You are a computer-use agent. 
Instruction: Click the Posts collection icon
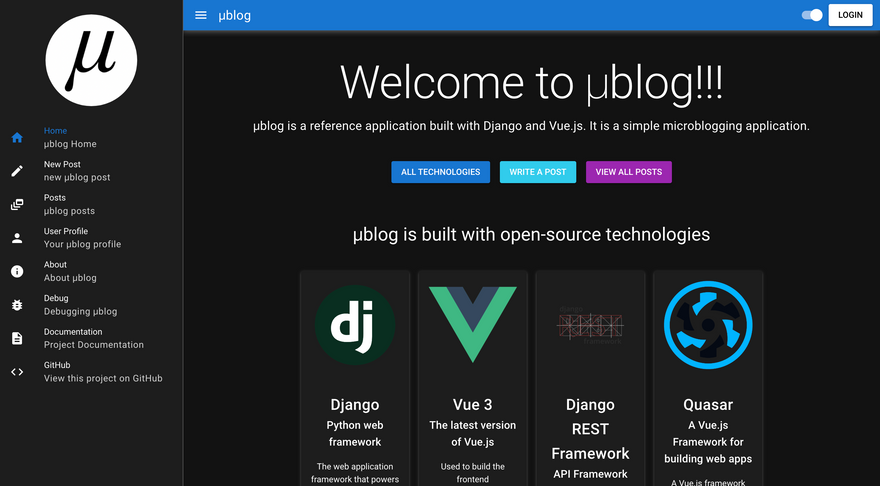pos(17,205)
